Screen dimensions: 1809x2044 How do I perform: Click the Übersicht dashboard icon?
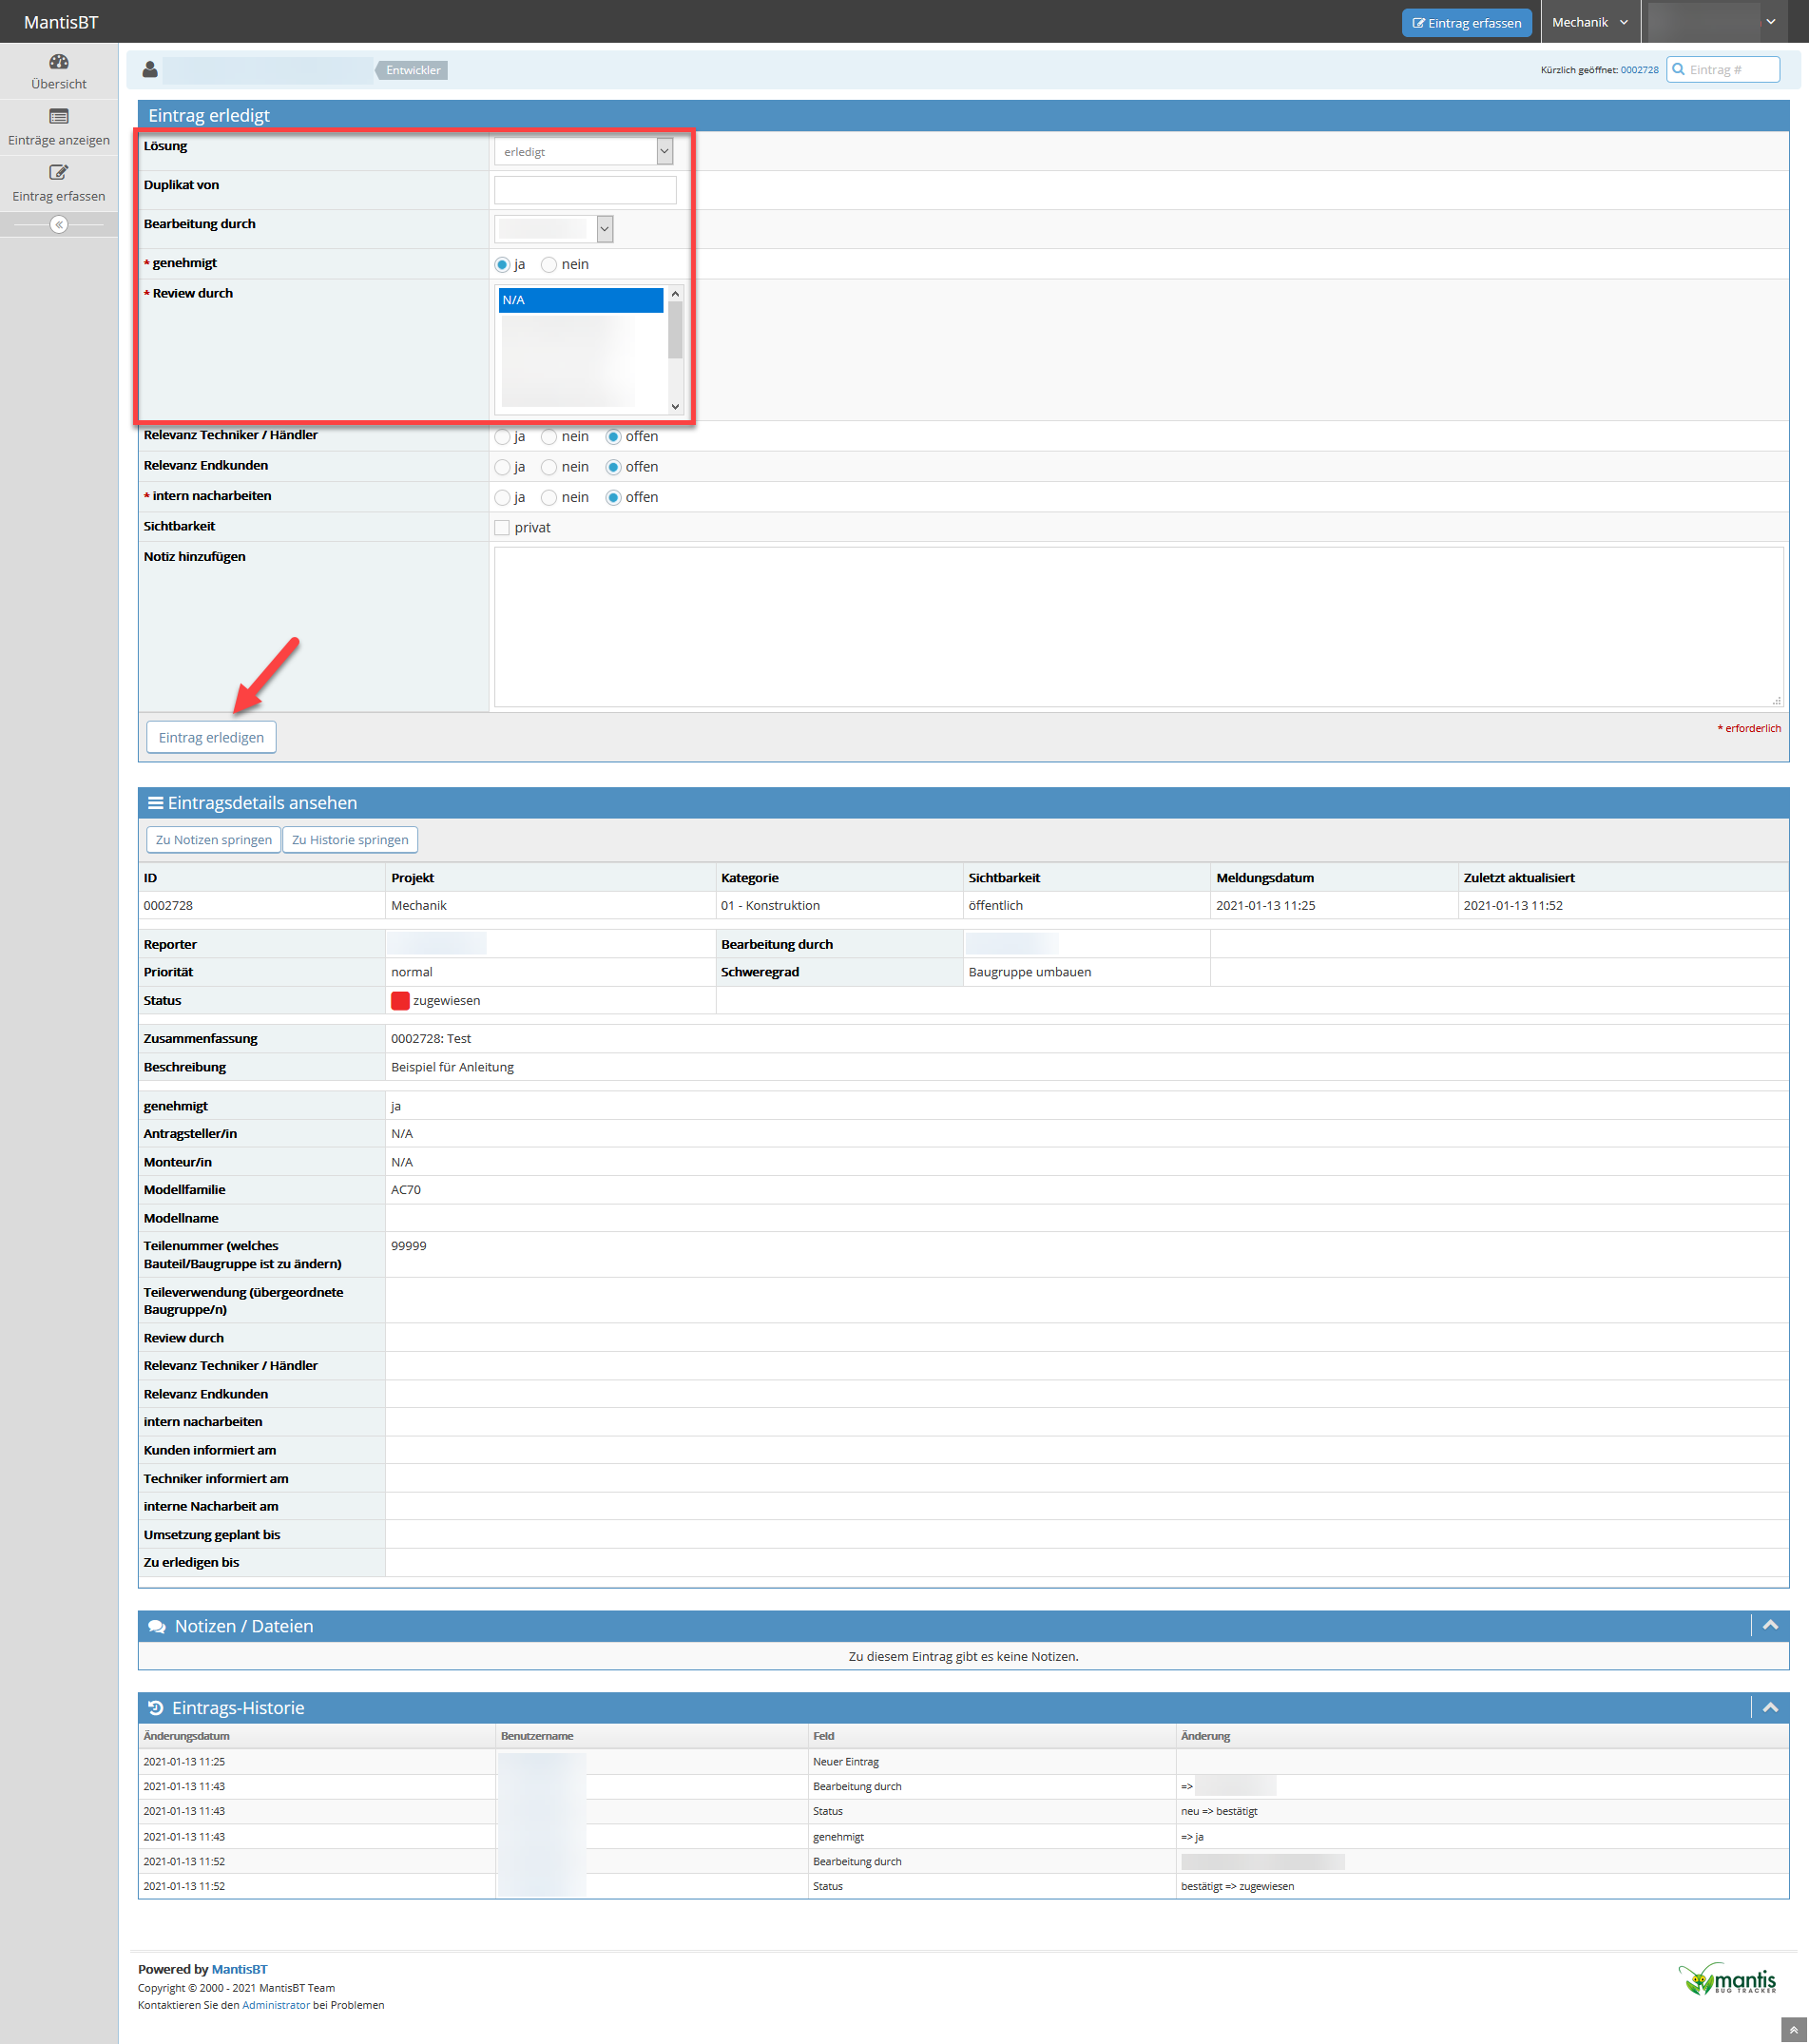pos(59,62)
